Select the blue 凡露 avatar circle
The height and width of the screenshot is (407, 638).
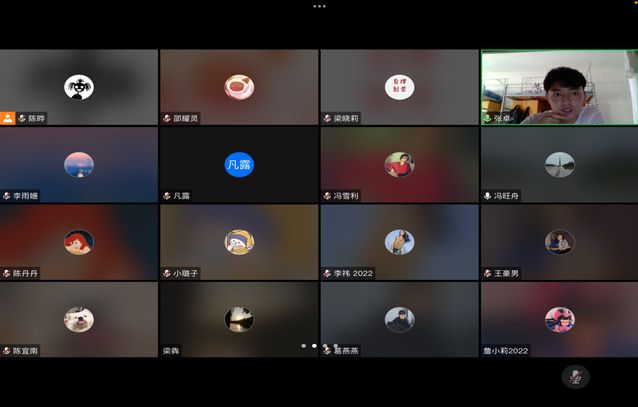(x=239, y=164)
